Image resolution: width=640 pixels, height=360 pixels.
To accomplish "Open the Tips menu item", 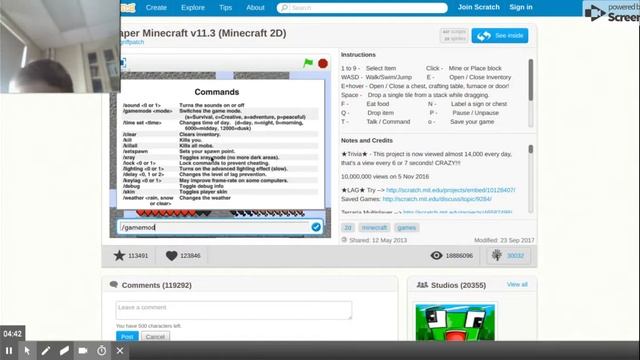I will pos(225,7).
